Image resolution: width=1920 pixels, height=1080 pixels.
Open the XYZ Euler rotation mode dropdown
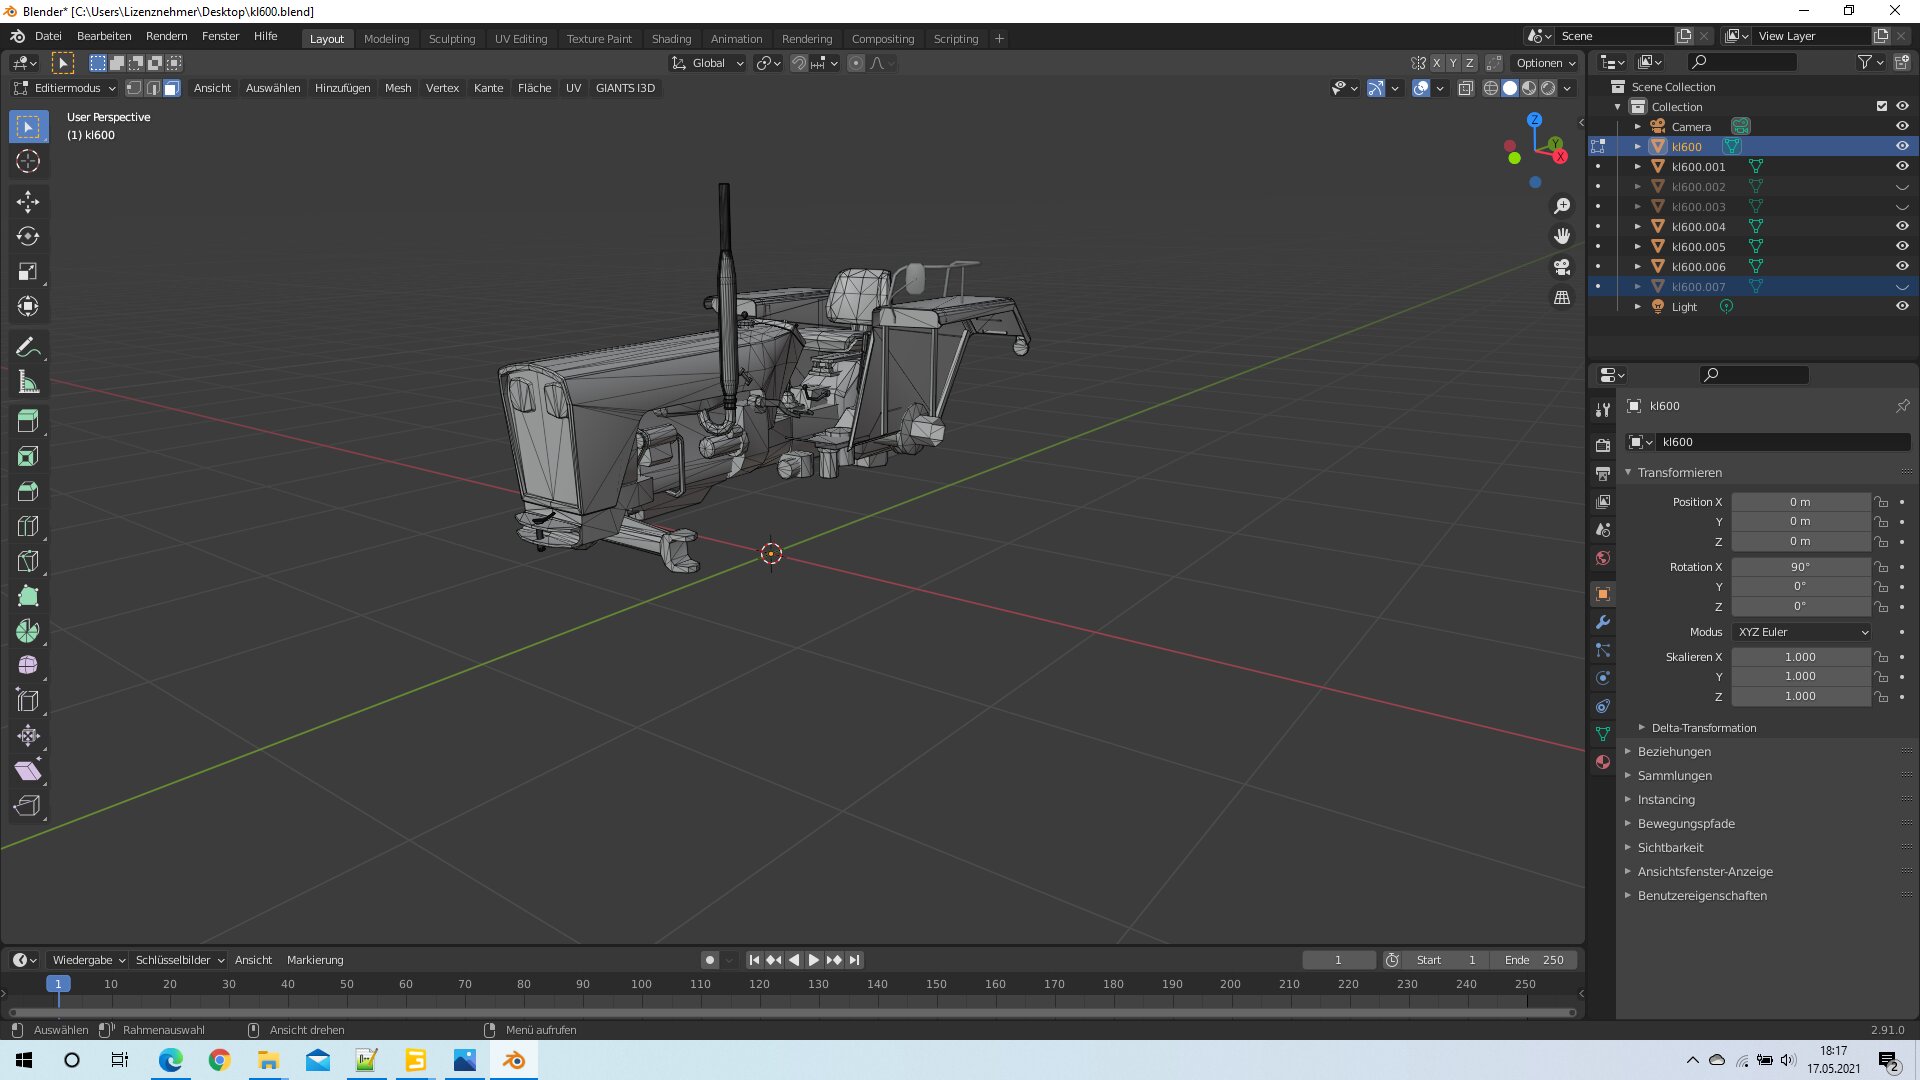[x=1802, y=632]
